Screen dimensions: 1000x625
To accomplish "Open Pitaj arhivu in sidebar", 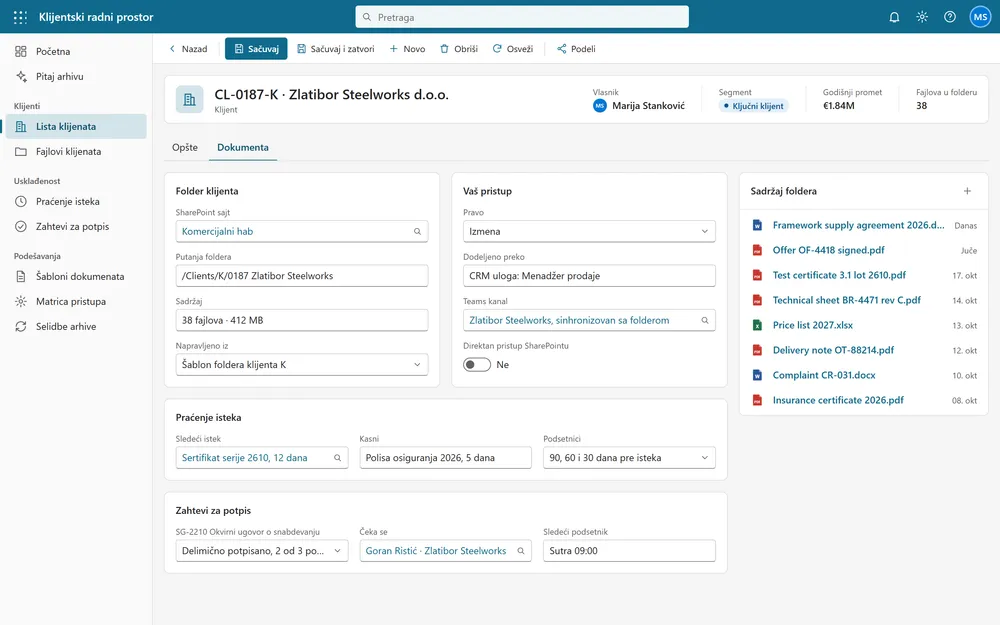I will coord(77,77).
